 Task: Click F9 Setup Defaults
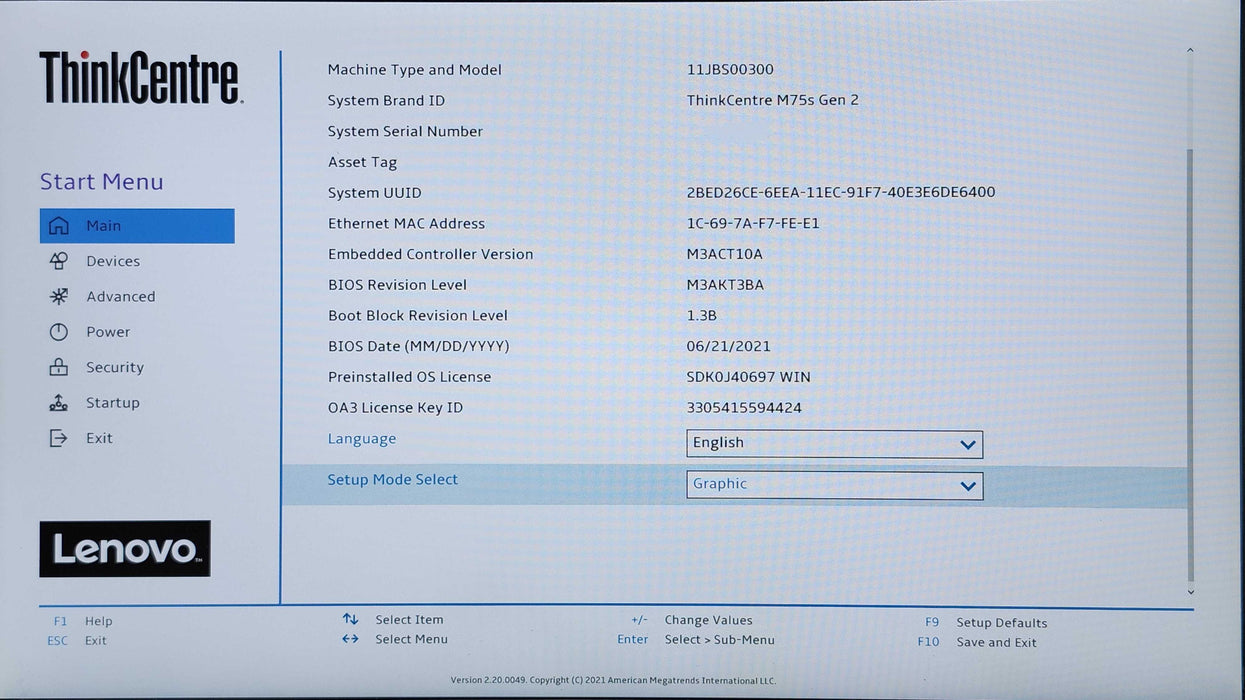click(986, 623)
